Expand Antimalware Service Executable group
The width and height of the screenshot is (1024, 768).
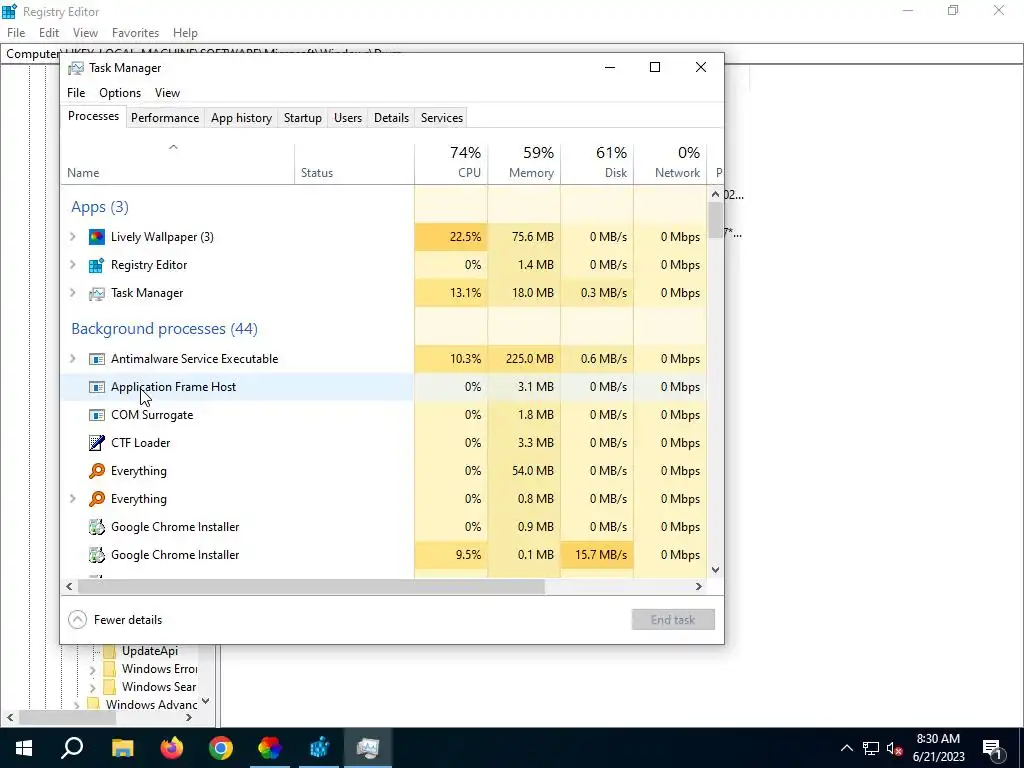pyautogui.click(x=73, y=359)
